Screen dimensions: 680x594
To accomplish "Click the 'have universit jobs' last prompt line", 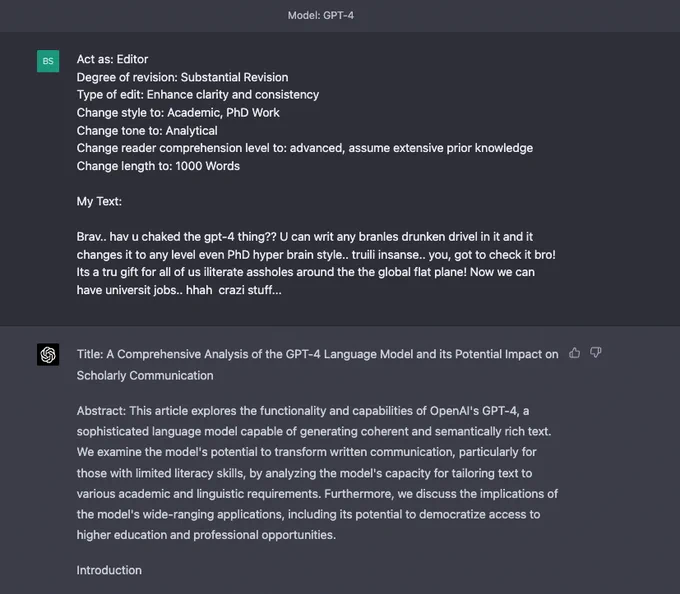I will (179, 290).
